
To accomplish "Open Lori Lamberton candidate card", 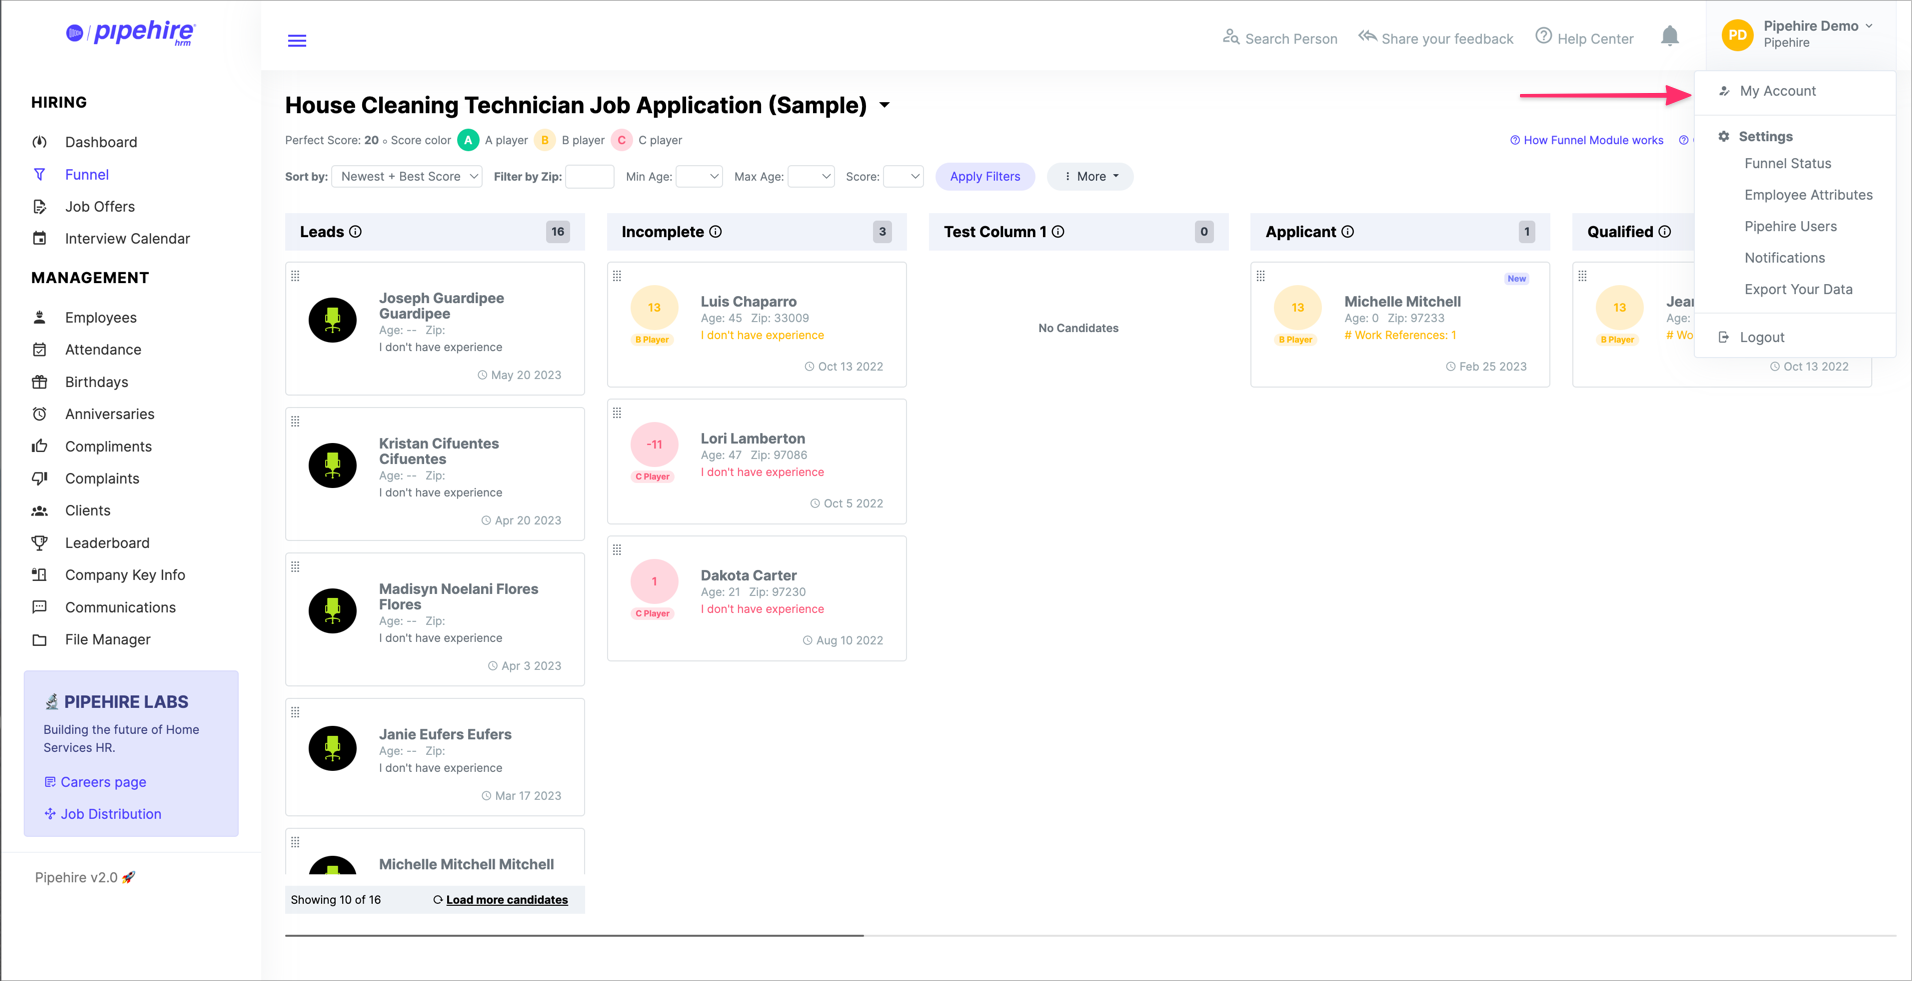I will [757, 461].
